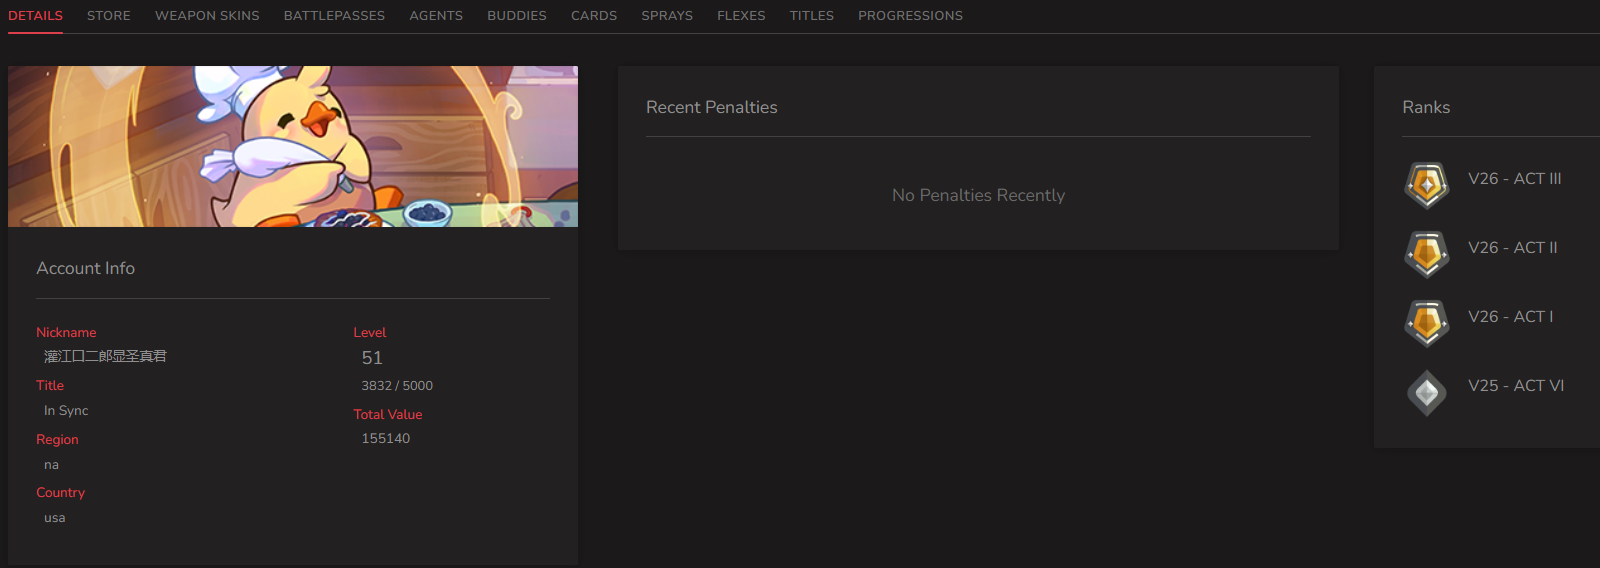Click the V26 - ACT III rank label

(x=1515, y=179)
